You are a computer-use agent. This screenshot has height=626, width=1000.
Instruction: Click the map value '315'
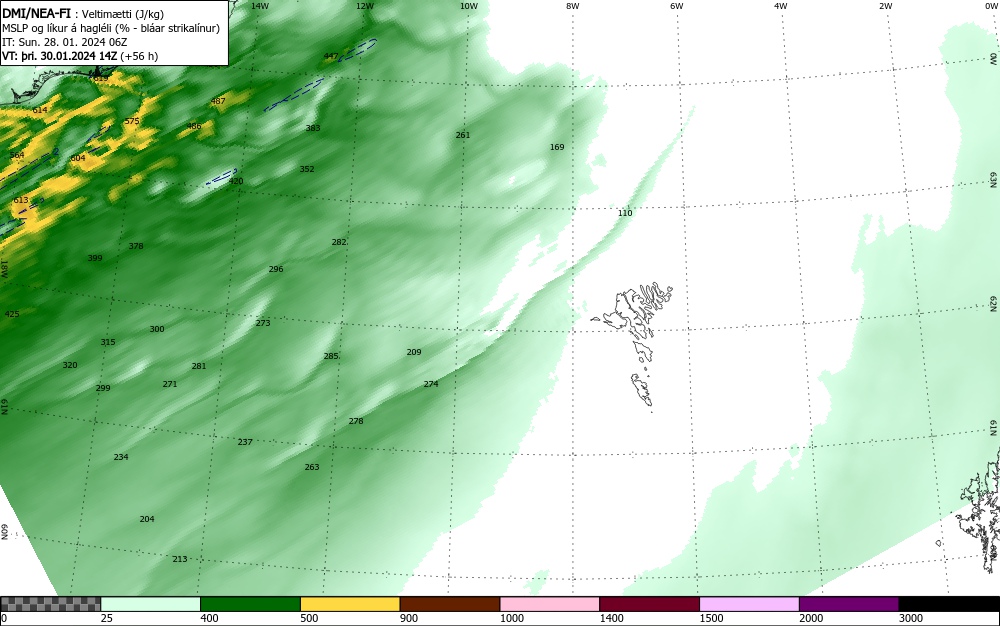point(108,342)
